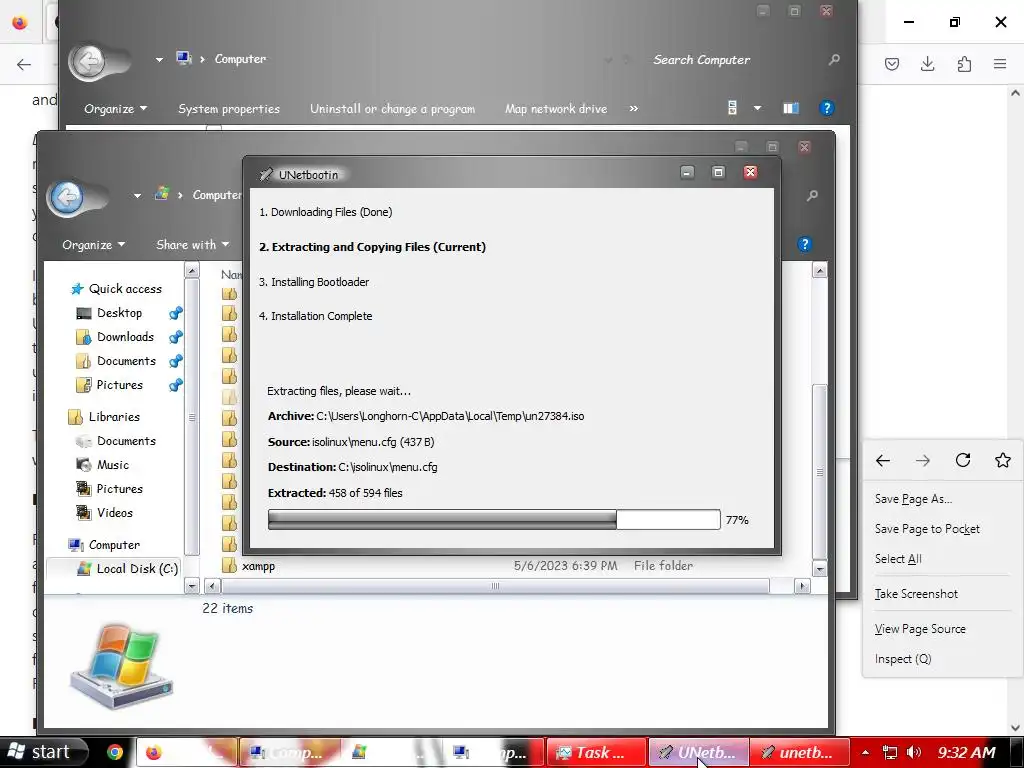
Task: Click the context menu forward arrow
Action: coord(923,460)
